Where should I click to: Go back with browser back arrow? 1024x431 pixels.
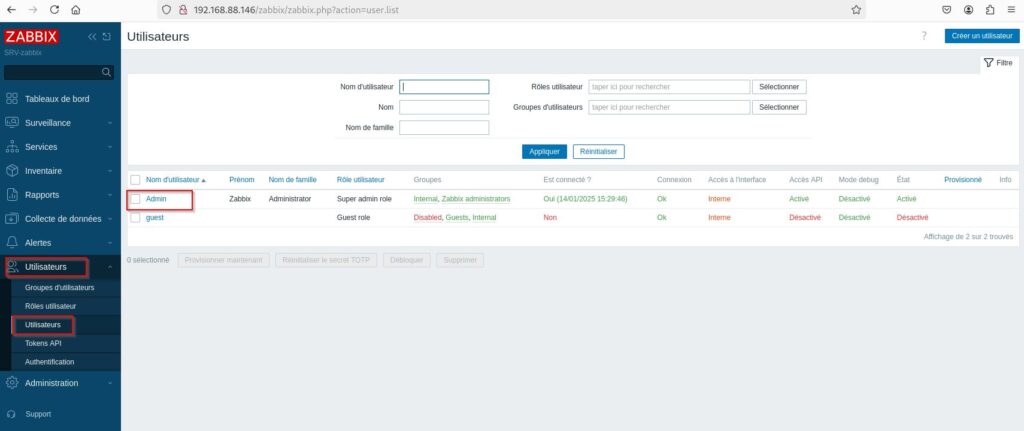click(11, 10)
